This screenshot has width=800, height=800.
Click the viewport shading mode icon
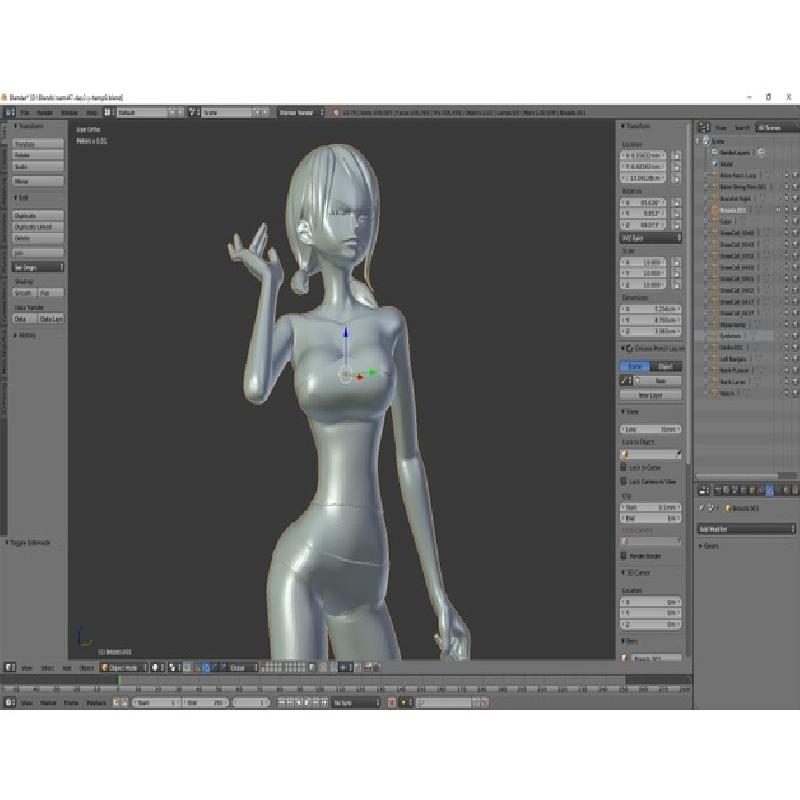[156, 667]
